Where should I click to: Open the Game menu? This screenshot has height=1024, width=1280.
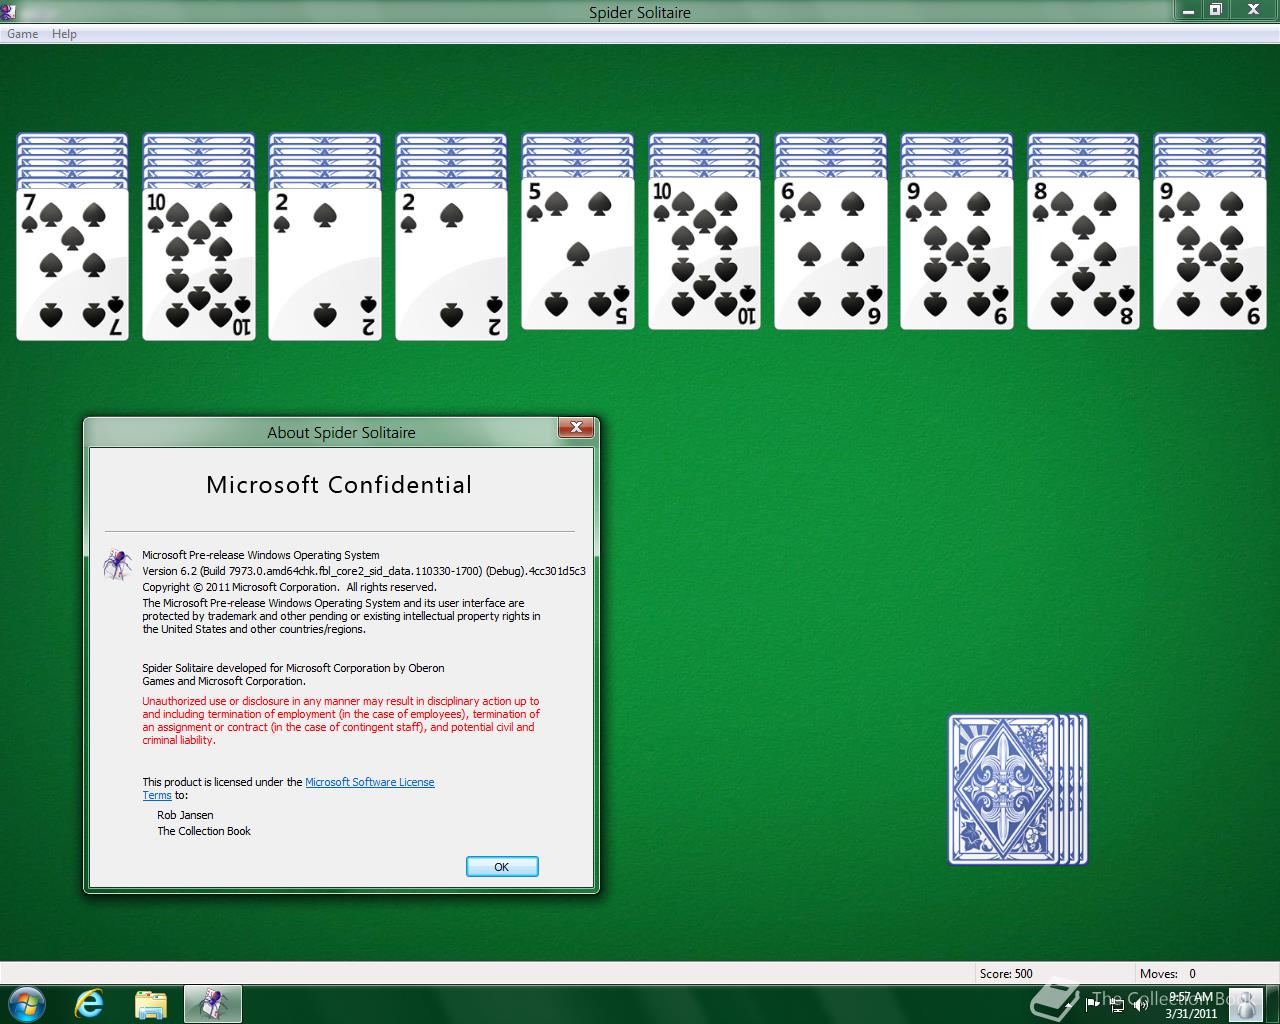click(x=22, y=34)
